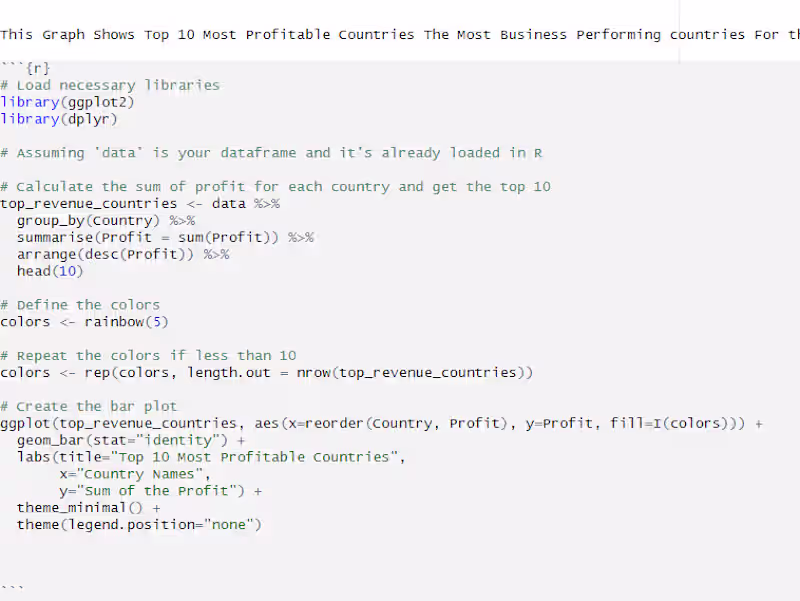Click the theme_minimal() line
Viewport: 800px width, 601px height.
point(88,508)
